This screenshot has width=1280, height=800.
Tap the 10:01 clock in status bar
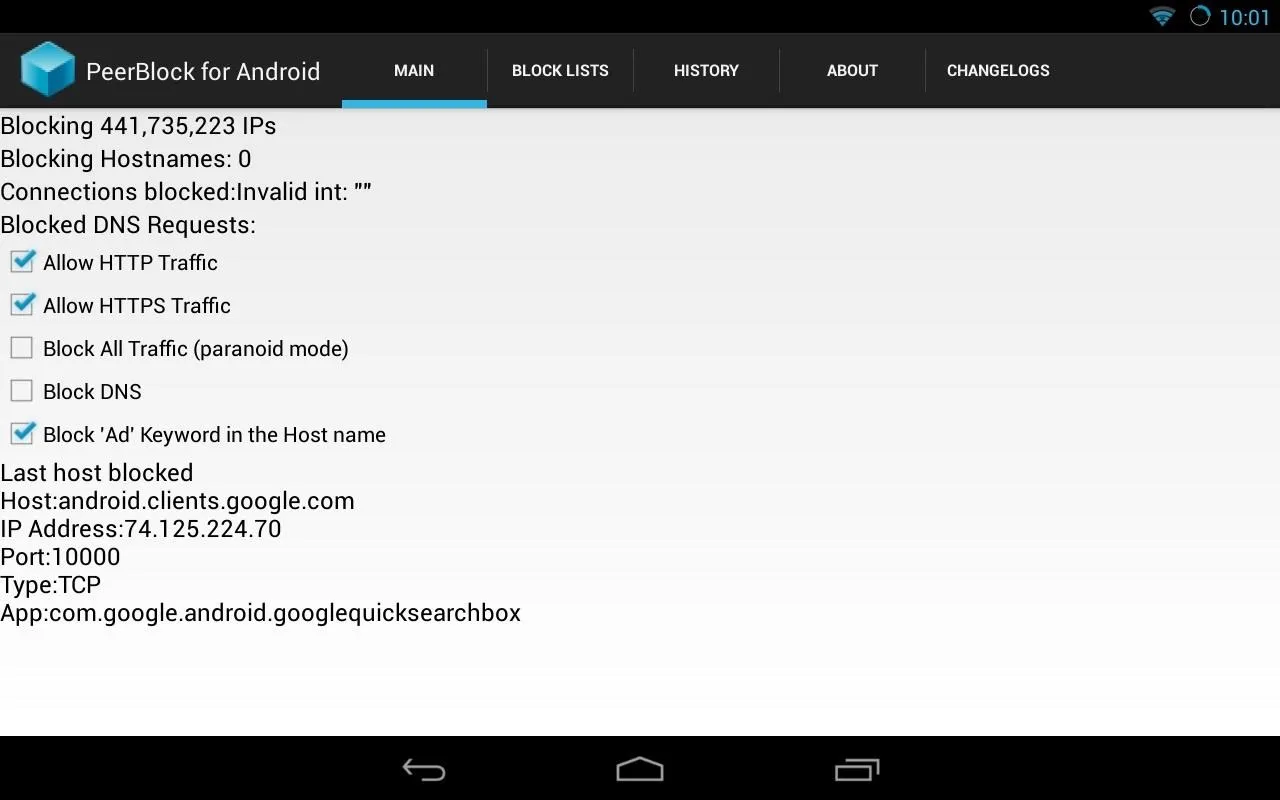1244,17
